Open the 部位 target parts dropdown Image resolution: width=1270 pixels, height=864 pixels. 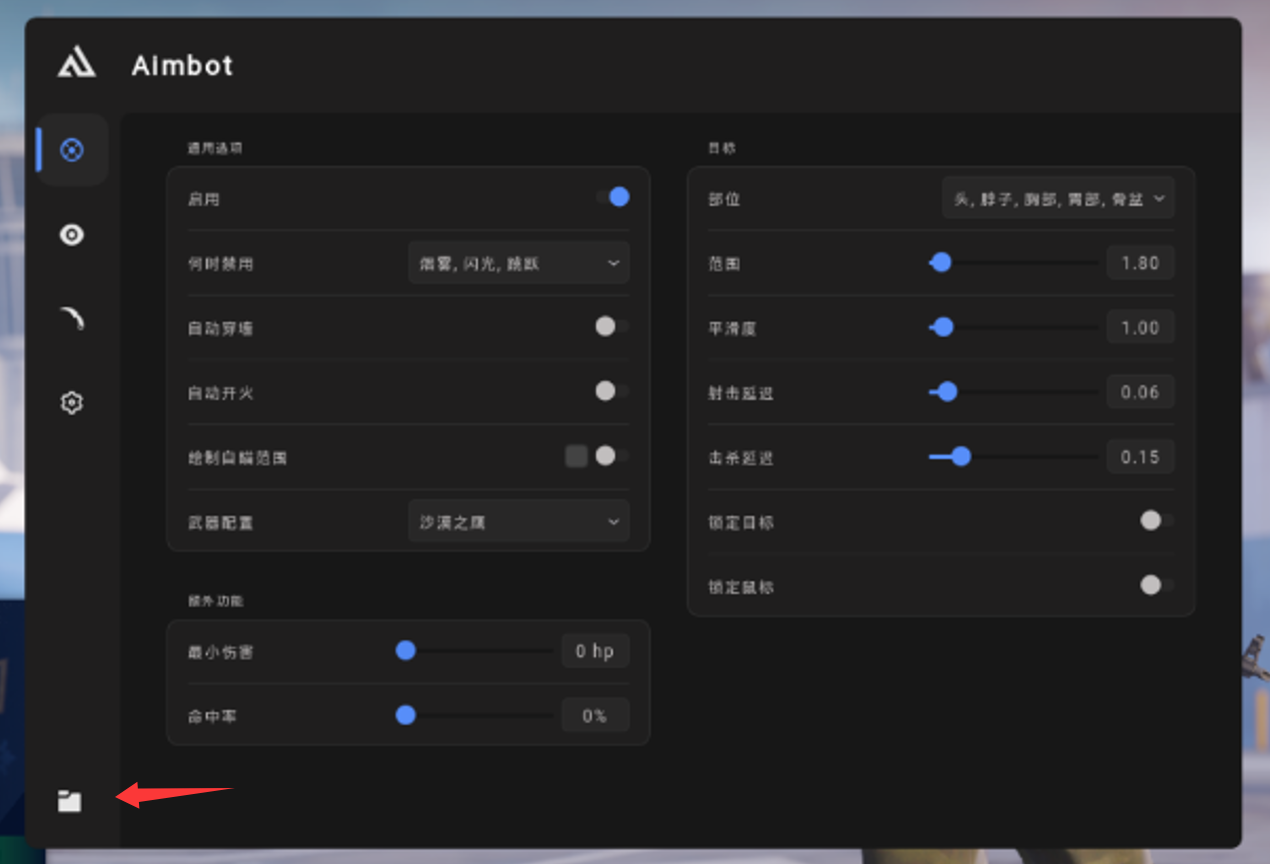pyautogui.click(x=1057, y=198)
